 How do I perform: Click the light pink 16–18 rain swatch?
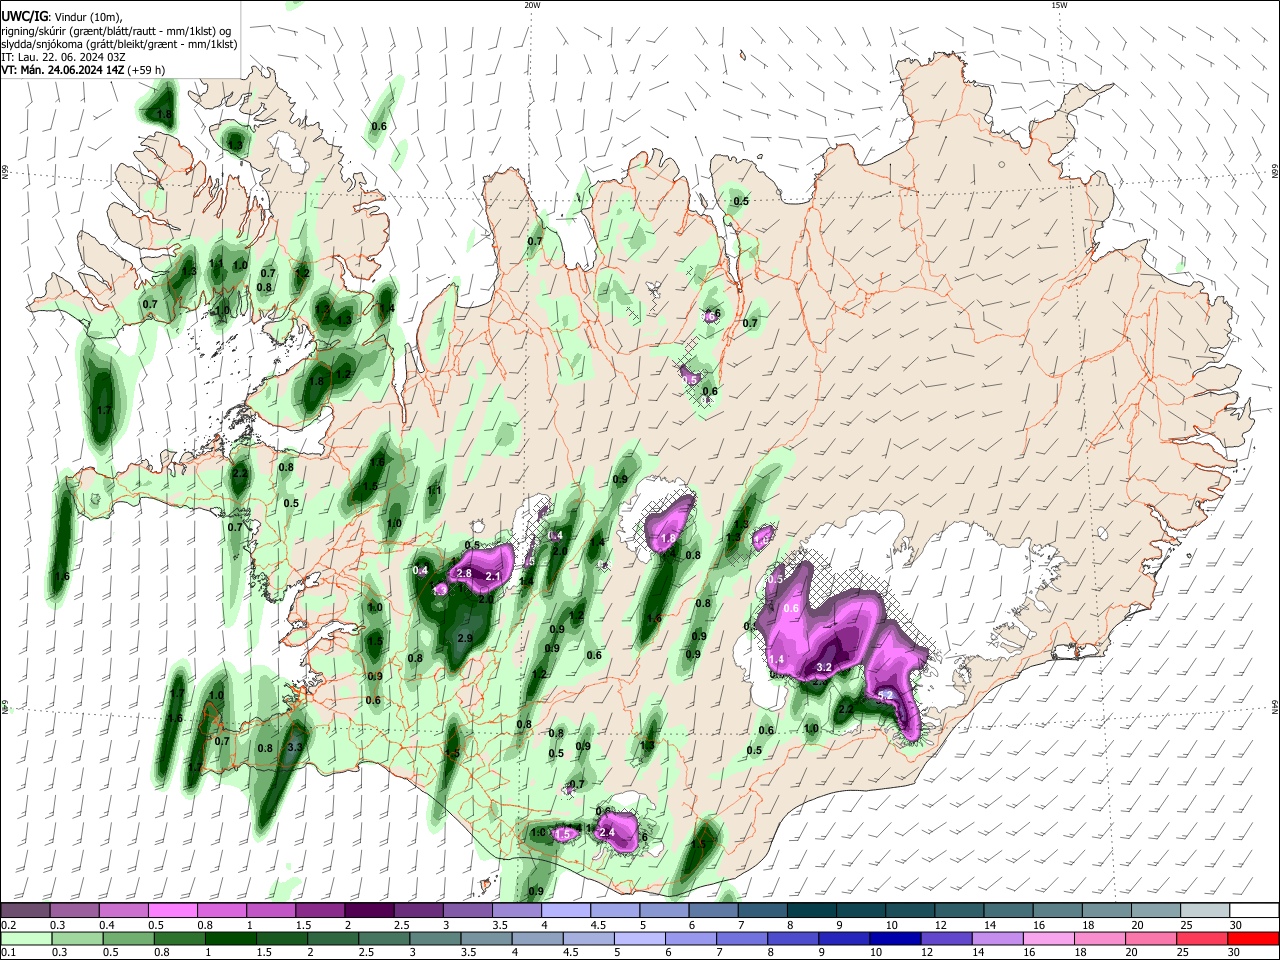pos(1050,939)
